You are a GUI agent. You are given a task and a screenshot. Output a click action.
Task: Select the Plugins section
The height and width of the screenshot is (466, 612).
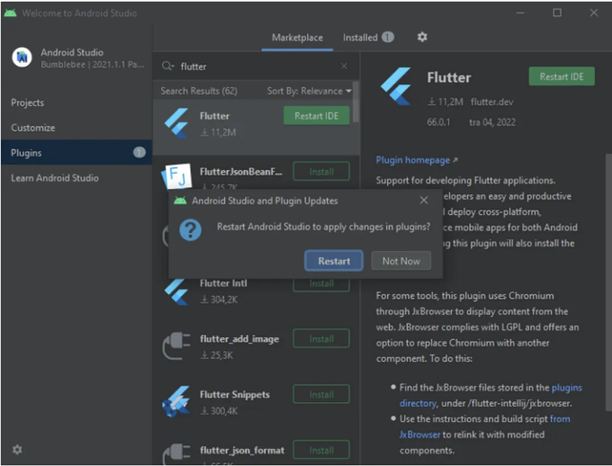[76, 153]
